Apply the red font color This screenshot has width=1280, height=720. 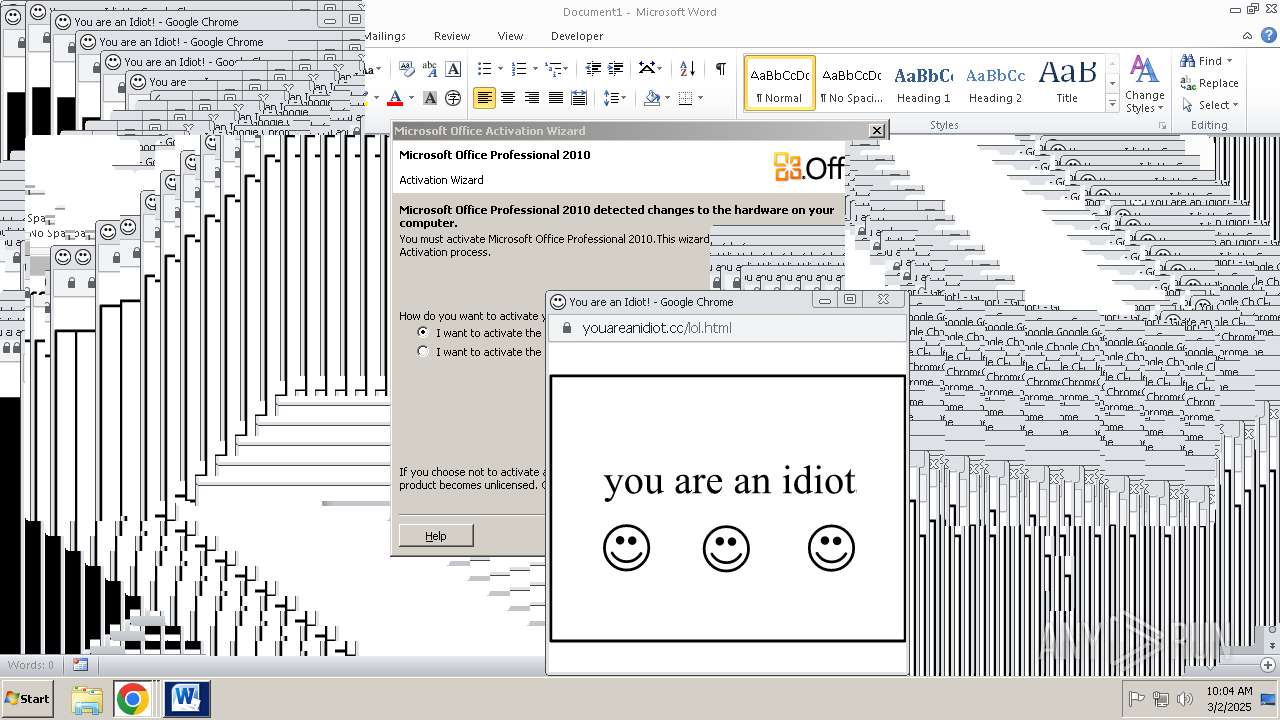click(395, 98)
